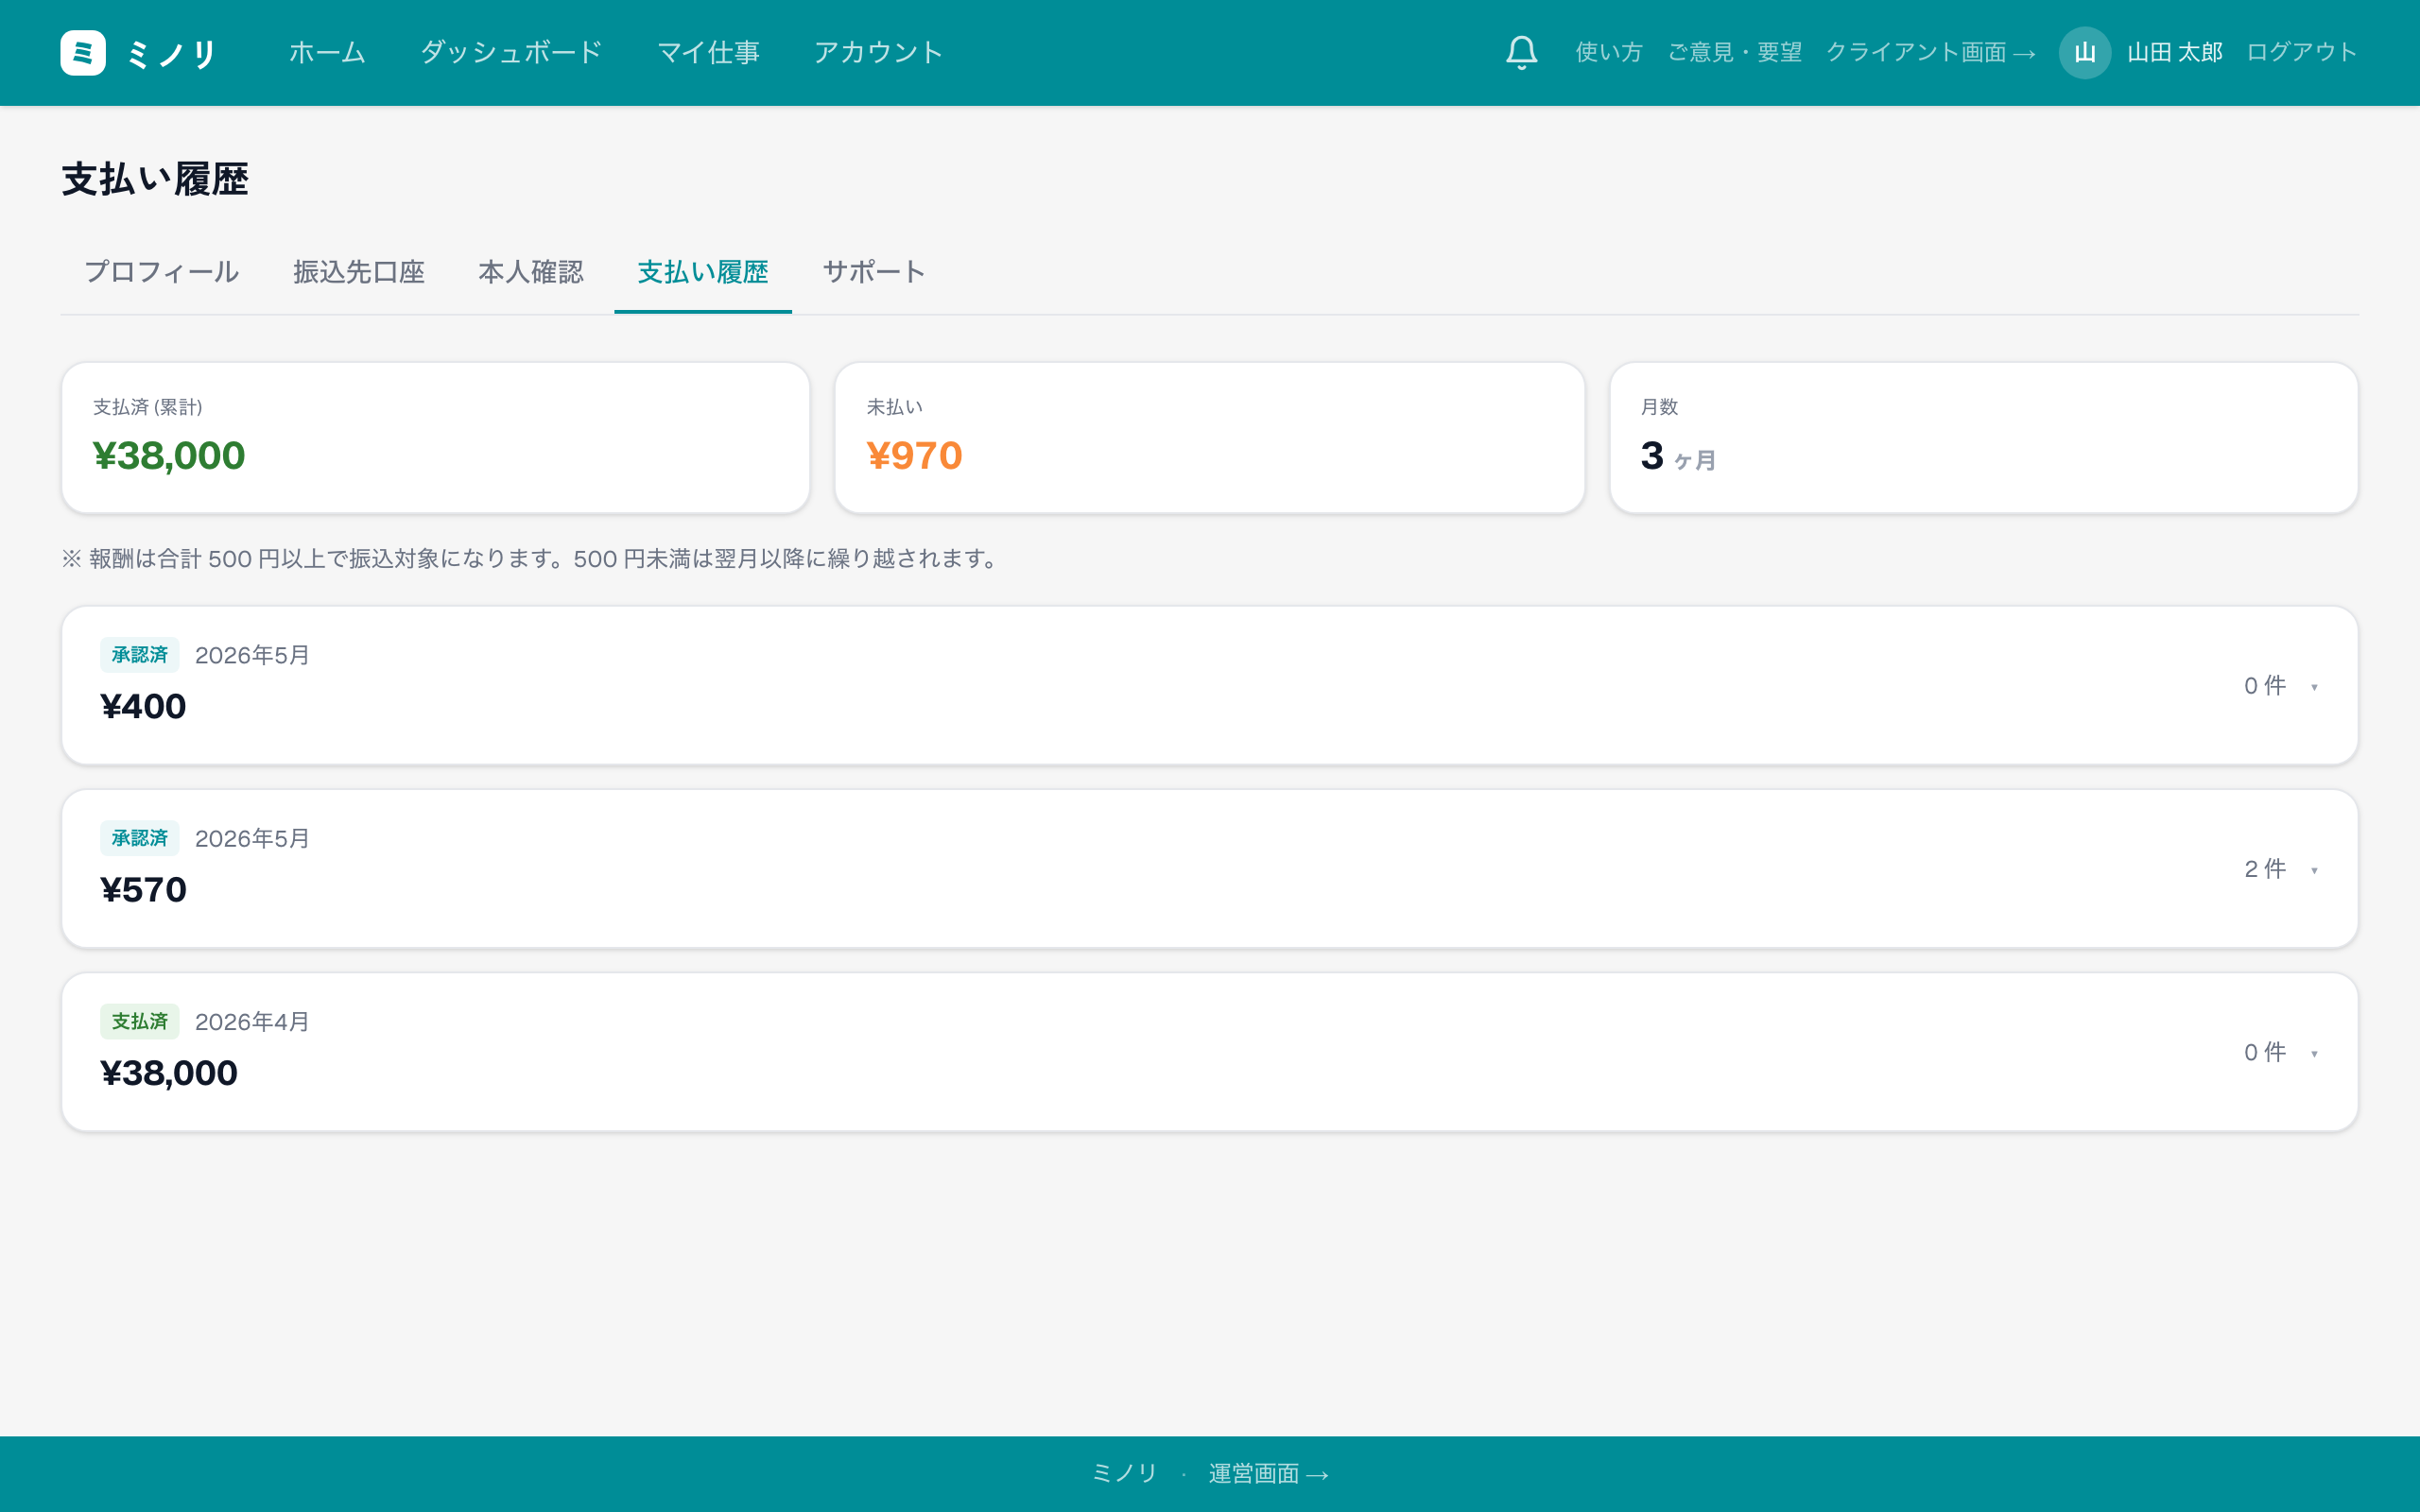Expand the ¥400 payment row arrow
This screenshot has width=2420, height=1512.
pyautogui.click(x=2314, y=687)
